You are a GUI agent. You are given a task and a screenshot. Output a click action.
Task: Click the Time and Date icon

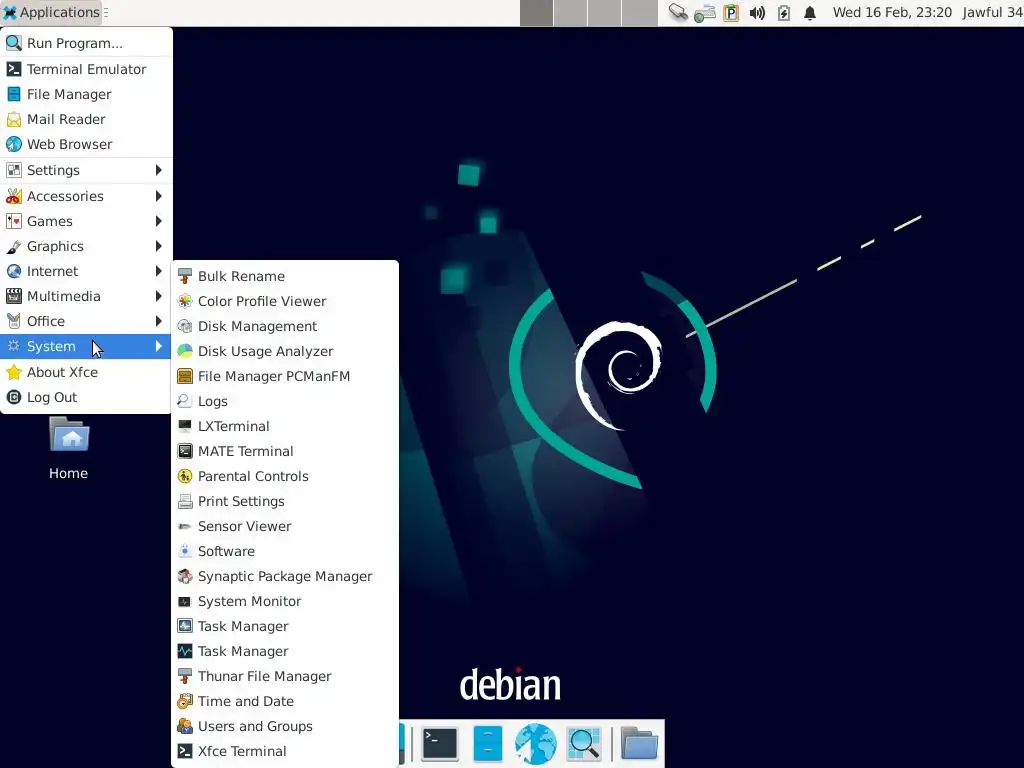click(185, 701)
